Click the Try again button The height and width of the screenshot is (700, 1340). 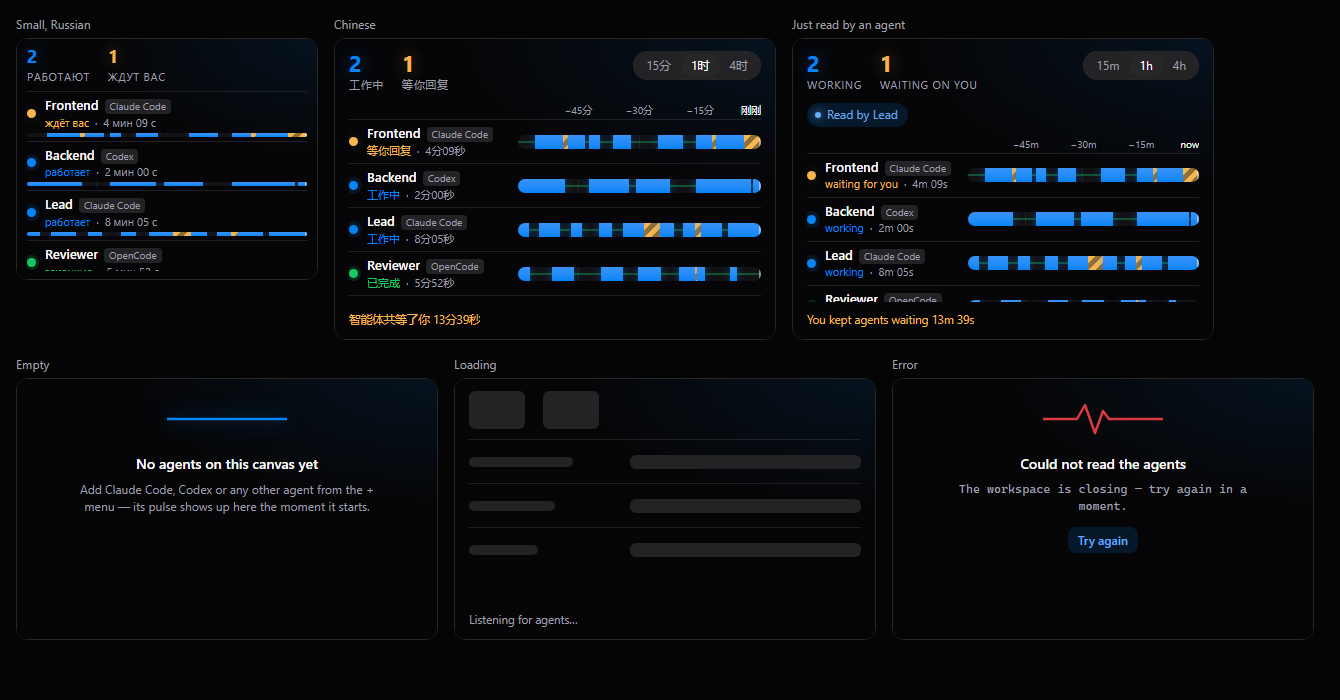(x=1102, y=541)
